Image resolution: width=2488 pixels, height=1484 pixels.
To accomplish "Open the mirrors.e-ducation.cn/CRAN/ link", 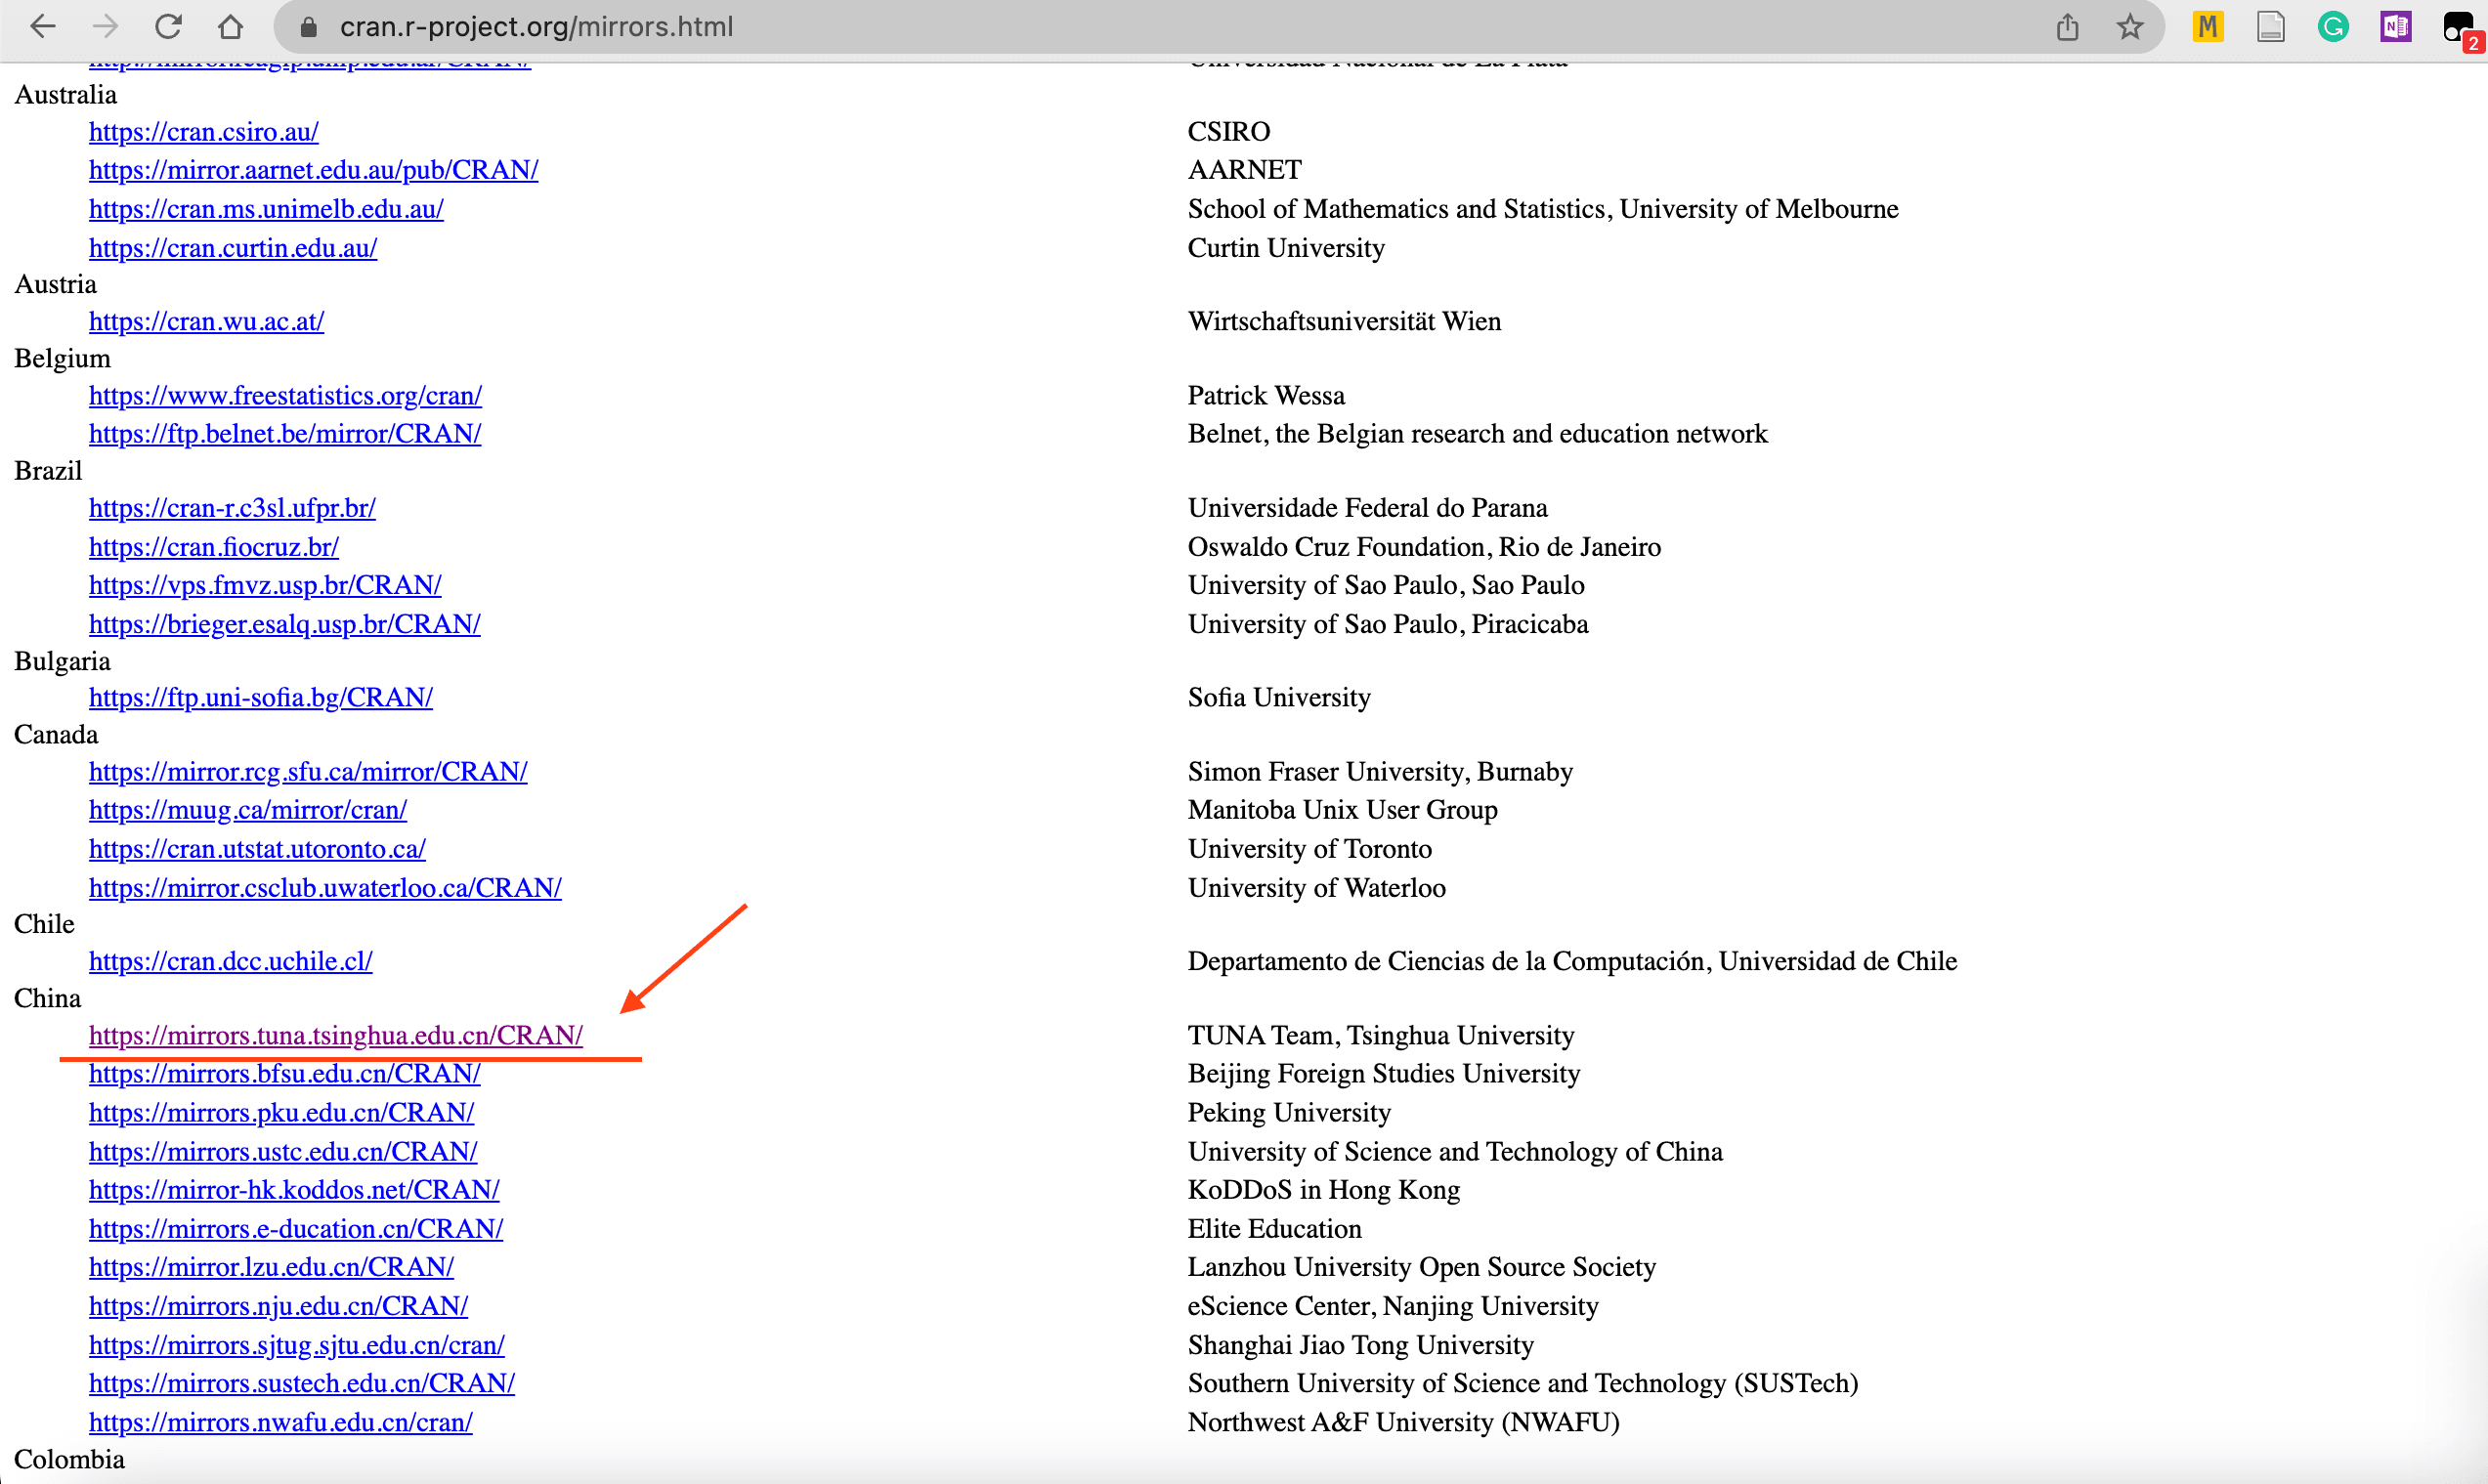I will [x=296, y=1229].
